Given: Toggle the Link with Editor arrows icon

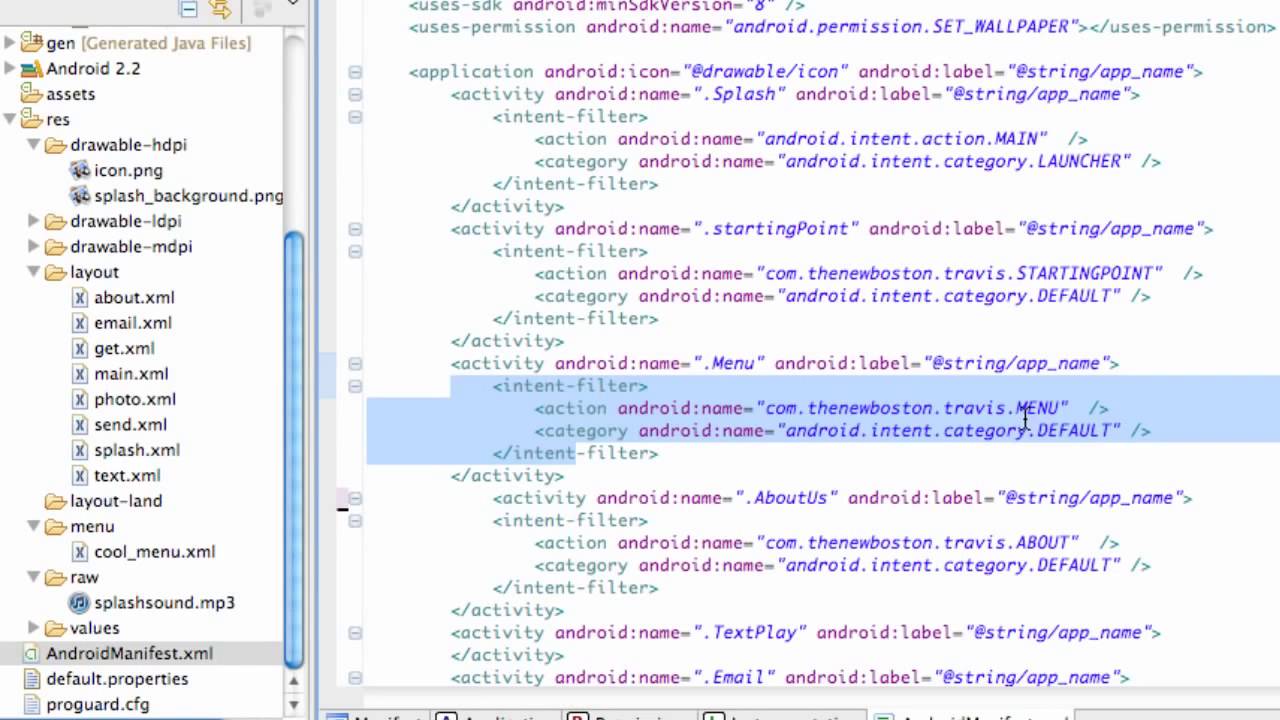Looking at the screenshot, I should point(220,8).
